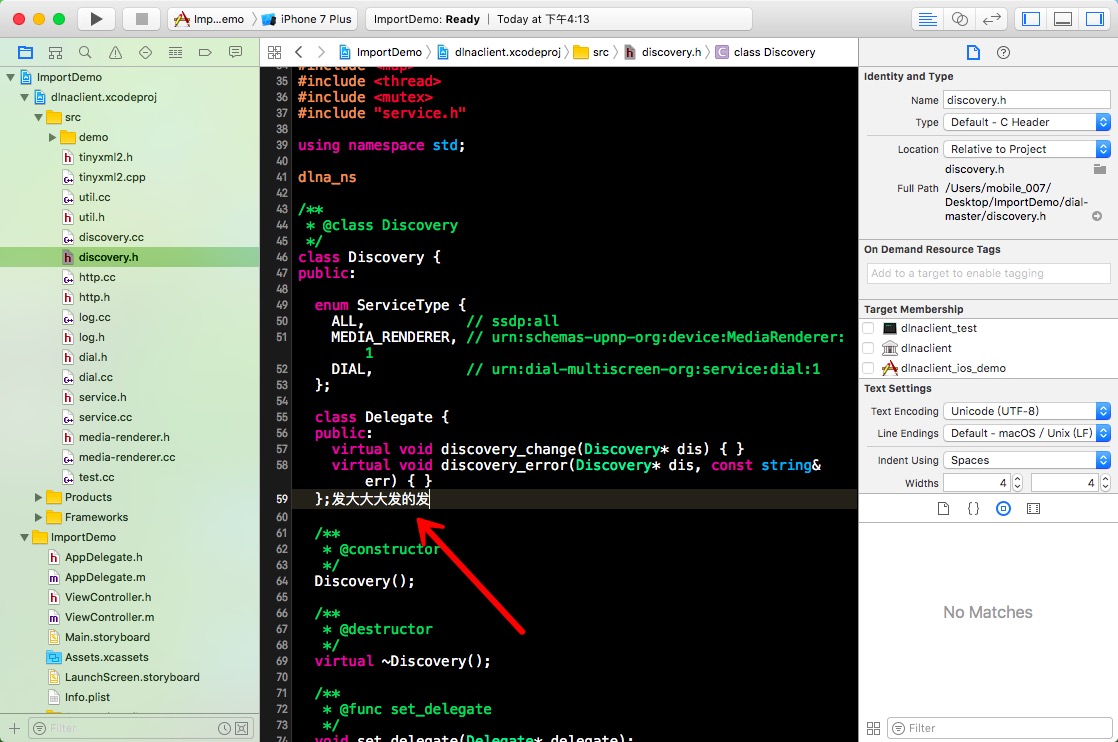Click the Run button in toolbar

pos(96,19)
